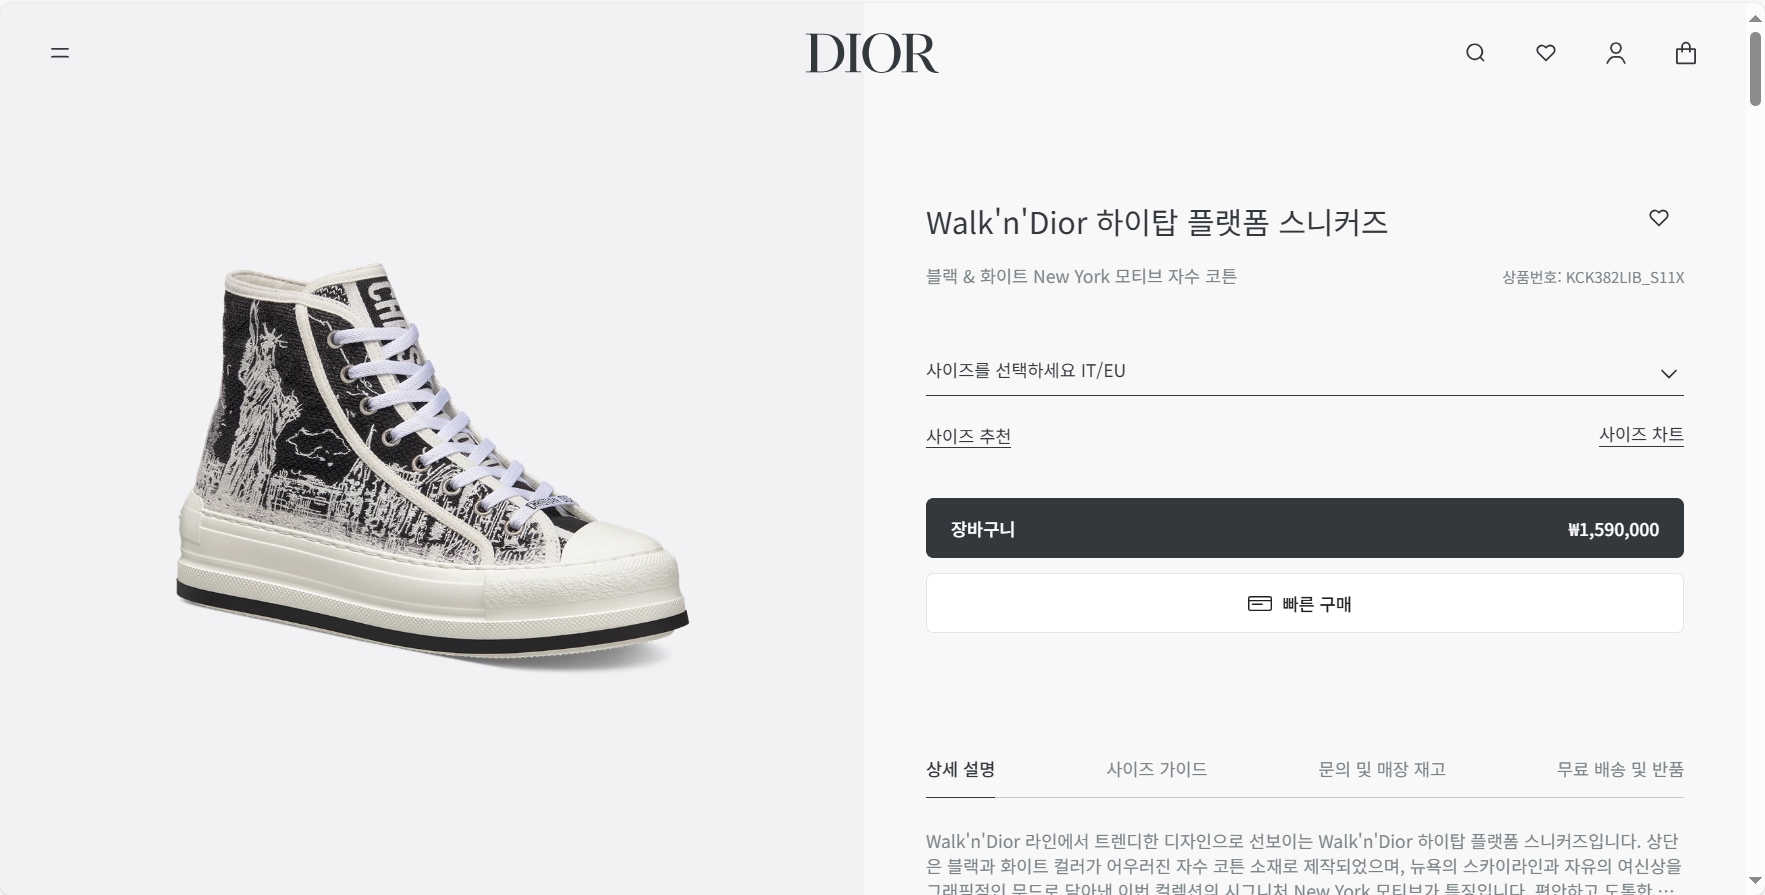Click the card icon in 빠른 구매
This screenshot has height=895, width=1765.
pyautogui.click(x=1260, y=604)
